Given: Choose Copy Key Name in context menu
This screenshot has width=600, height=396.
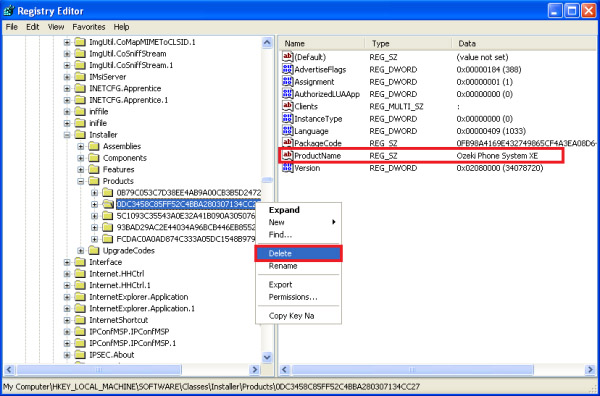Looking at the screenshot, I should pos(298,316).
